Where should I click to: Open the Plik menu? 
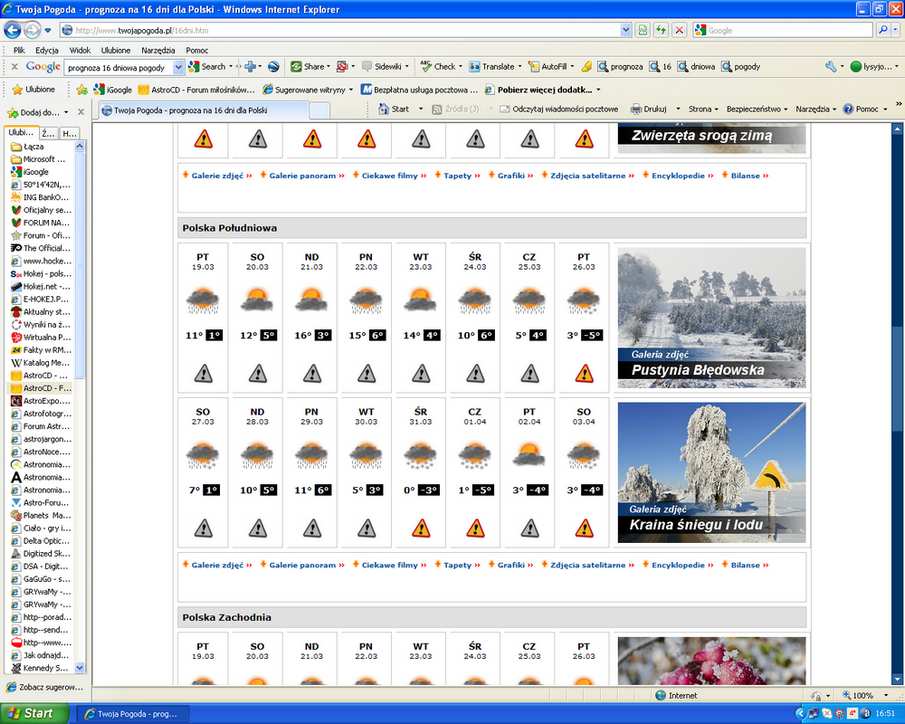click(19, 50)
